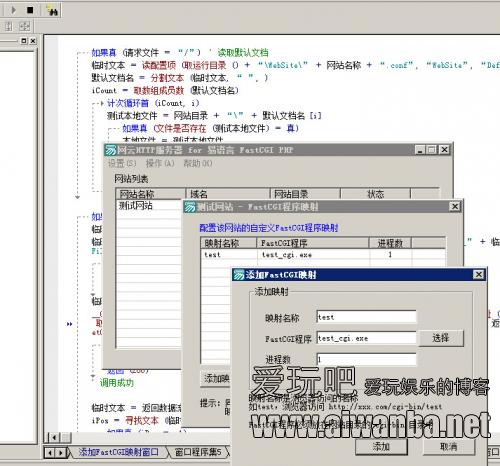Click the 计次循环首 (iCount, i) code line
Image resolution: width=500 pixels, height=466 pixels.
point(153,103)
